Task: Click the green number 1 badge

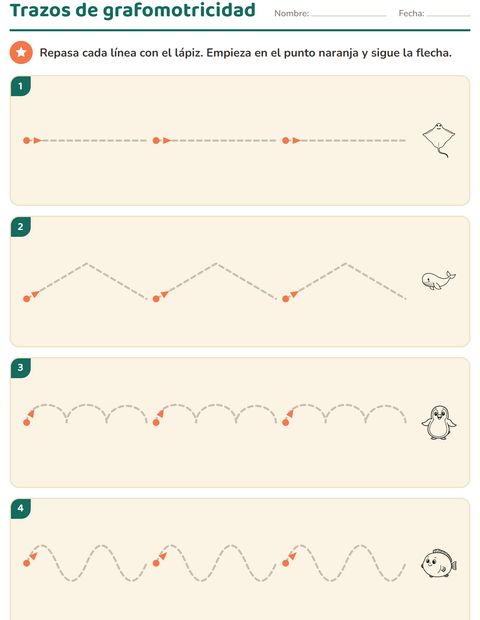Action: coord(21,86)
